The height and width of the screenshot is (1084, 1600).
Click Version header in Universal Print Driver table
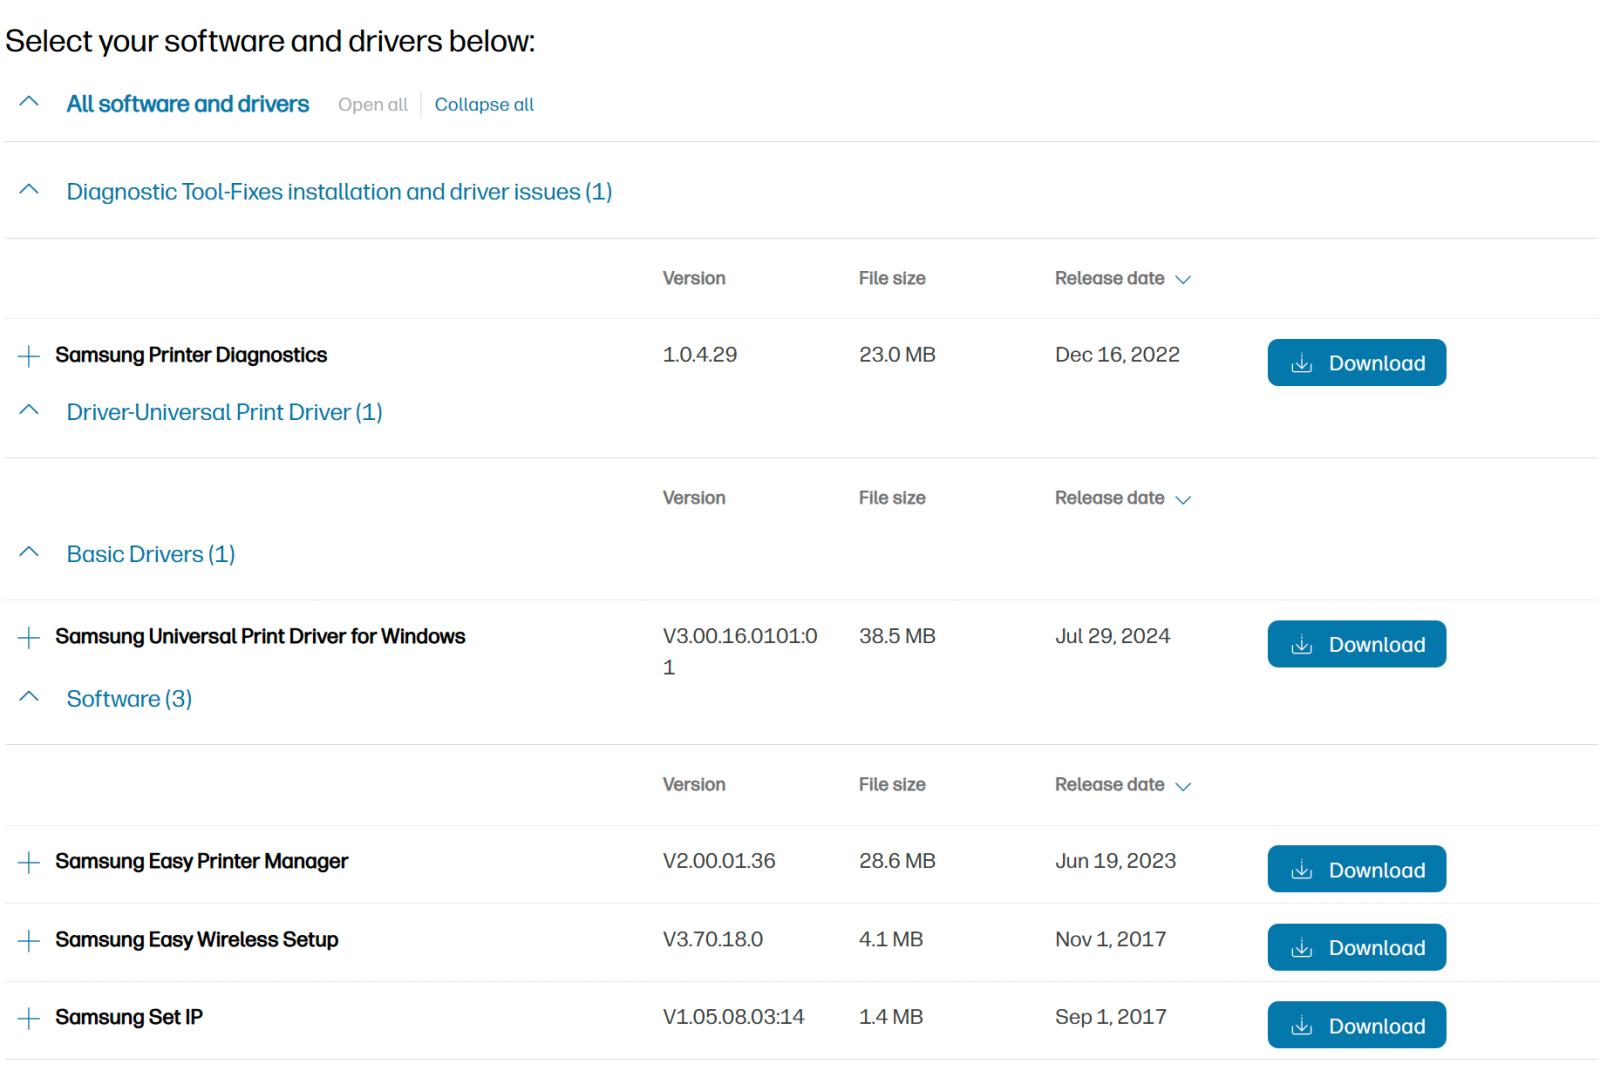pyautogui.click(x=694, y=498)
